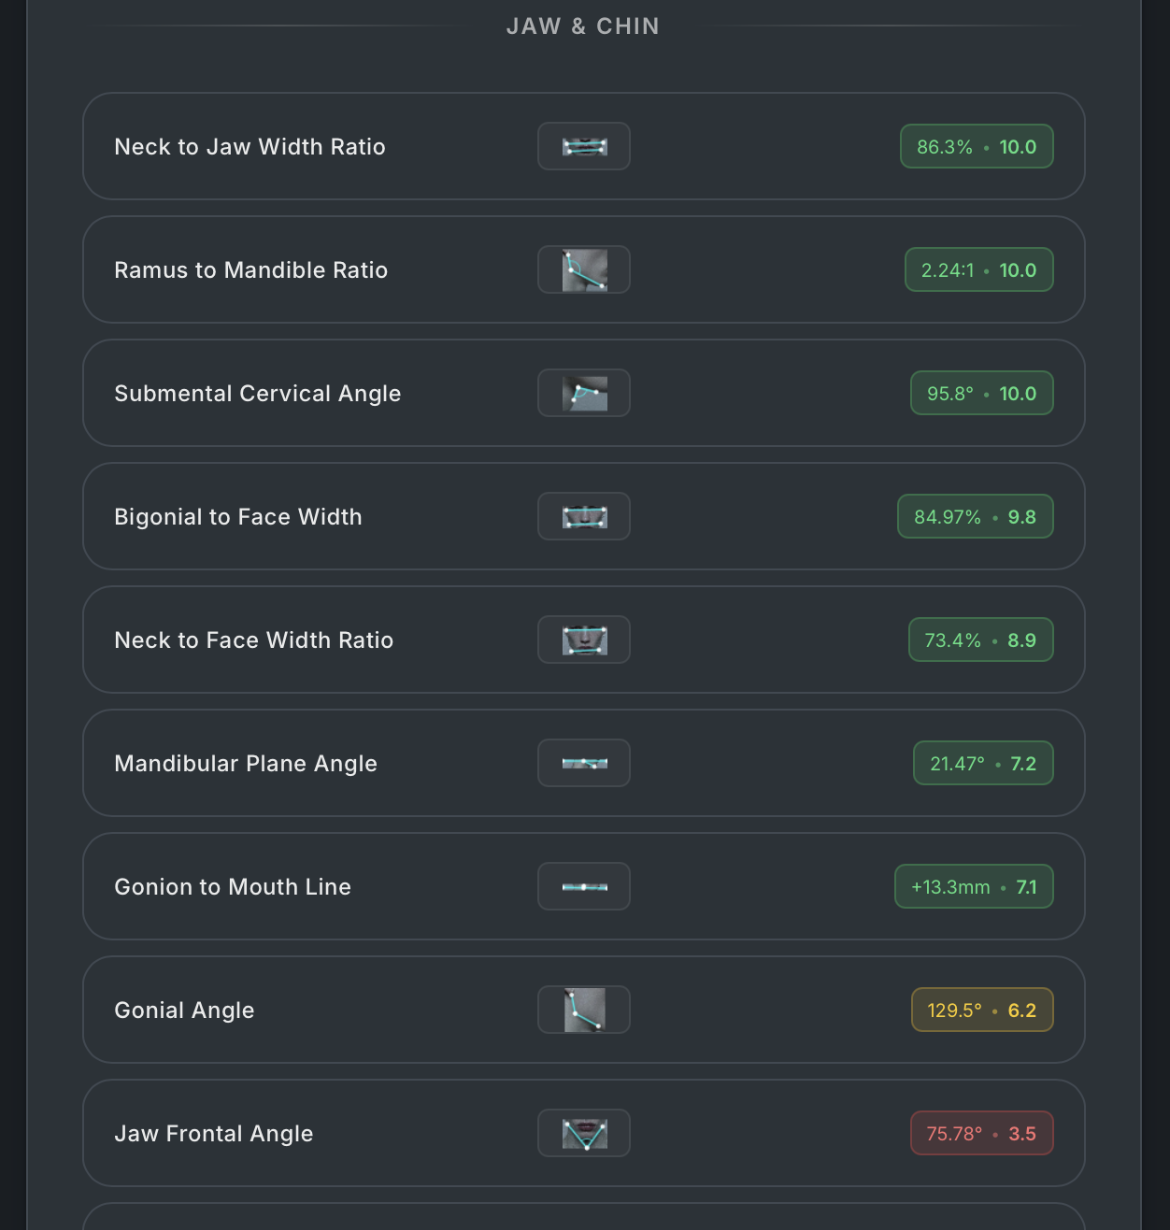Viewport: 1170px width, 1230px height.
Task: Click the 86.3% score badge
Action: [976, 147]
